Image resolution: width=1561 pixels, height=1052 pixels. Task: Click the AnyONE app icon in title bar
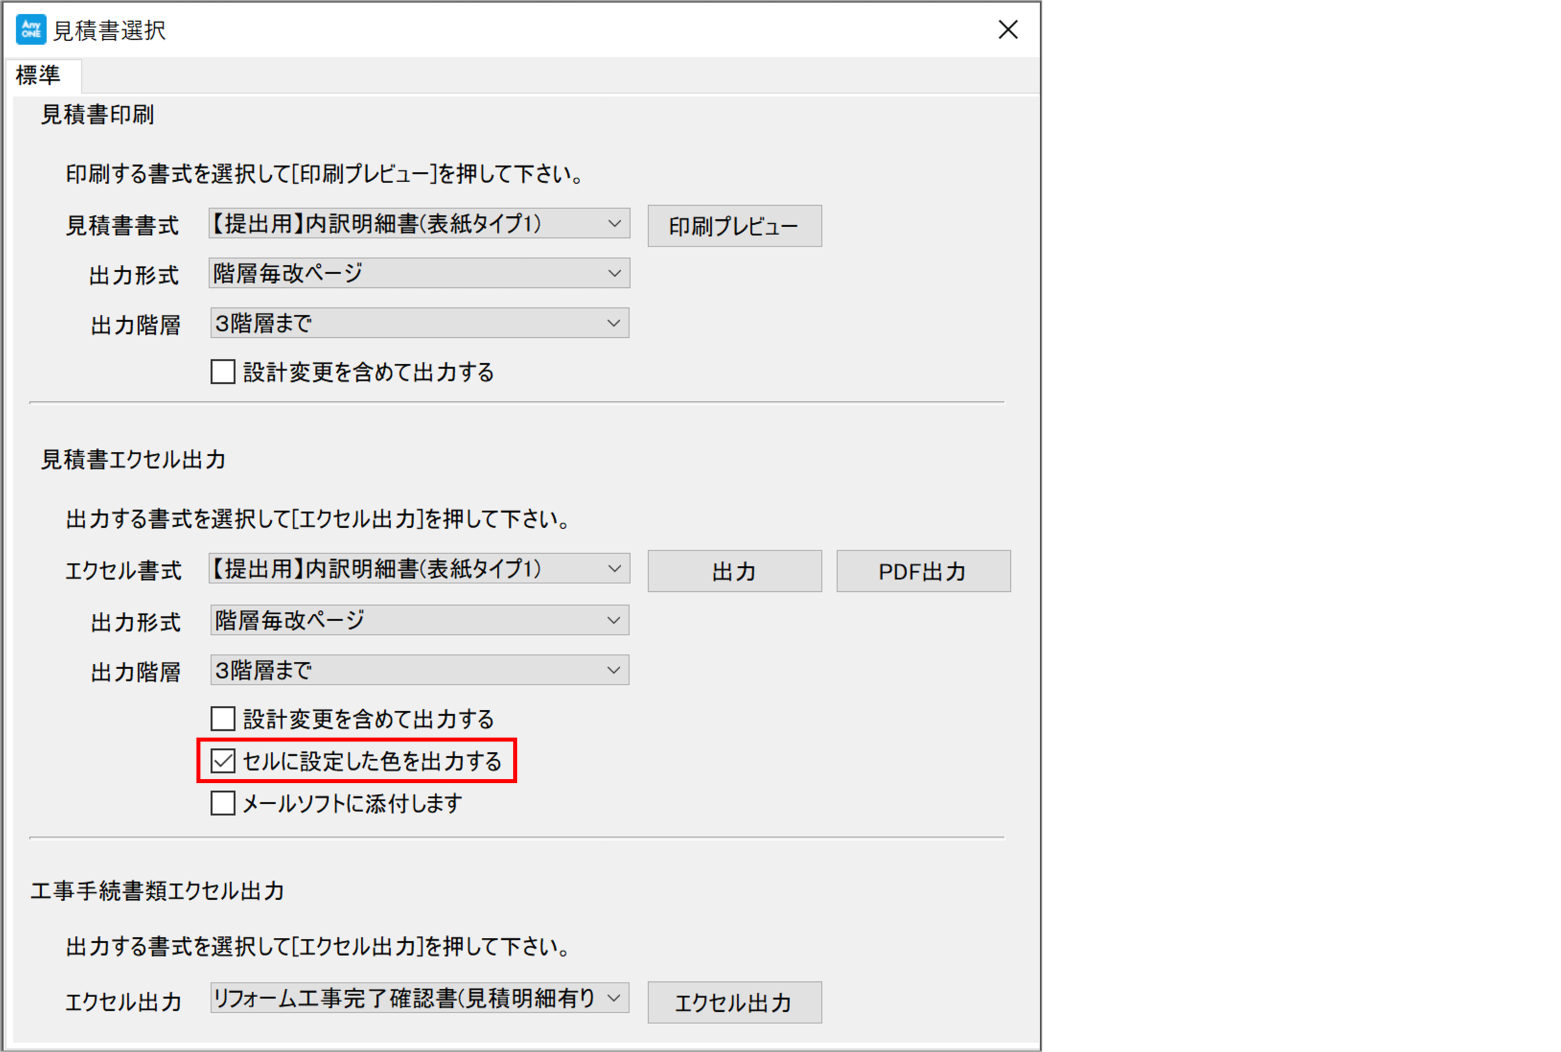point(31,29)
